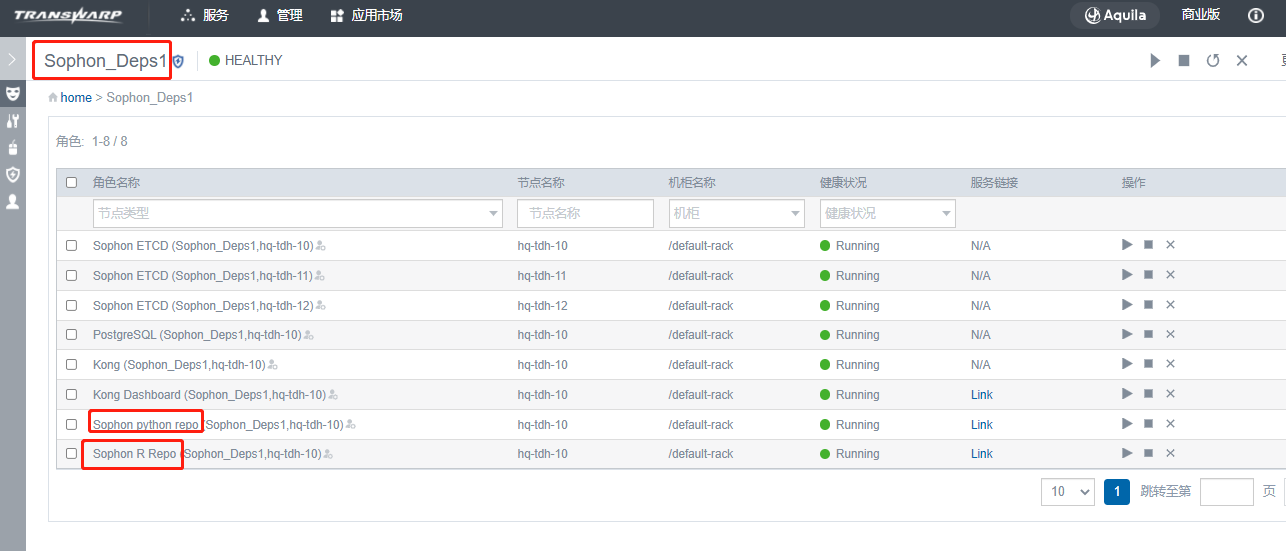Go to home breadcrumb link
Screen dimensions: 1286x551
tap(76, 98)
